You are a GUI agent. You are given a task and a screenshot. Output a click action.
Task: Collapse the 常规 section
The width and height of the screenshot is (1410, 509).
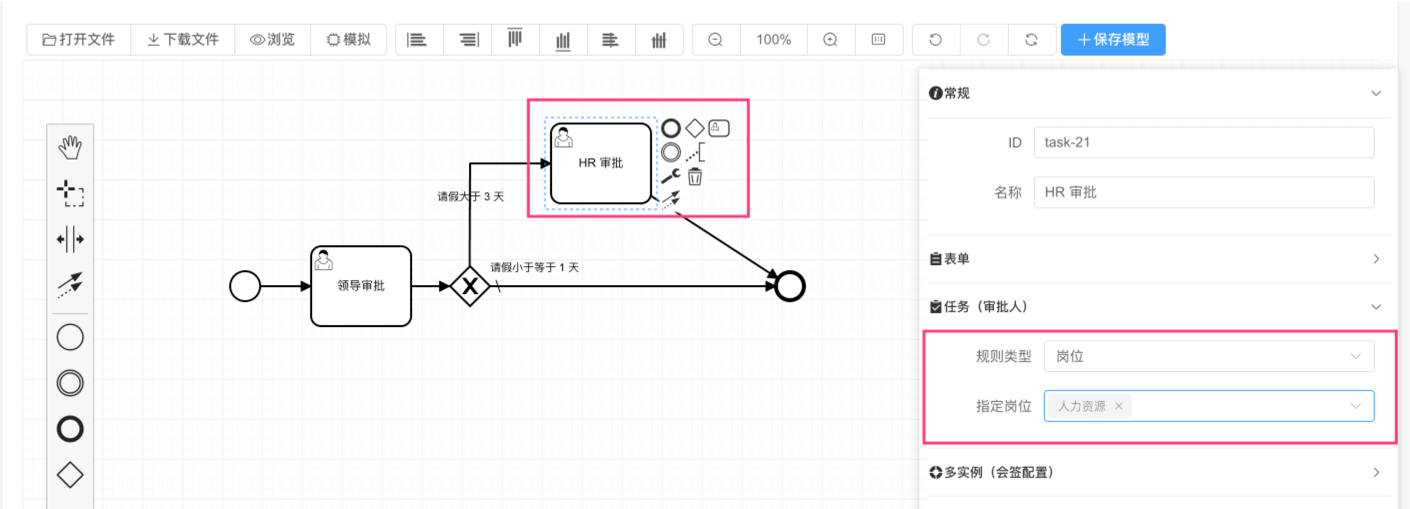(x=1376, y=93)
